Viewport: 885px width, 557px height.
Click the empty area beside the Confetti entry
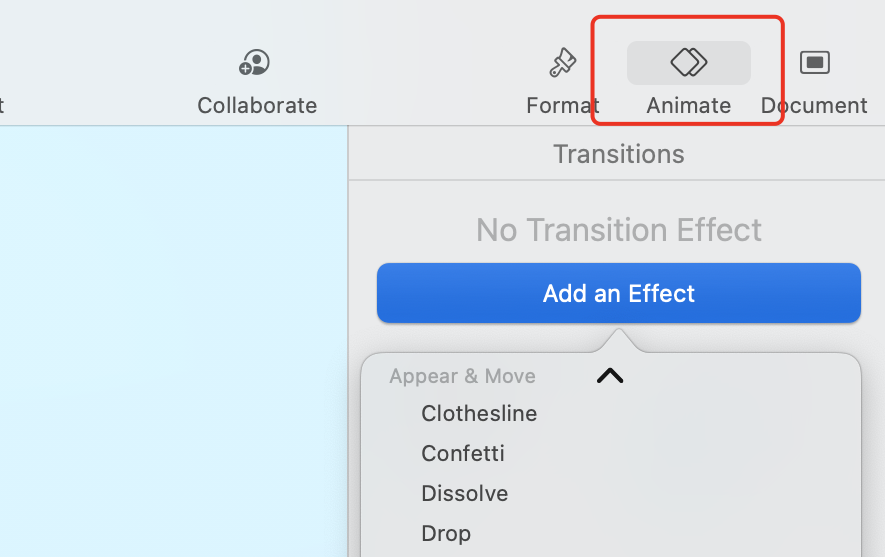(677, 454)
